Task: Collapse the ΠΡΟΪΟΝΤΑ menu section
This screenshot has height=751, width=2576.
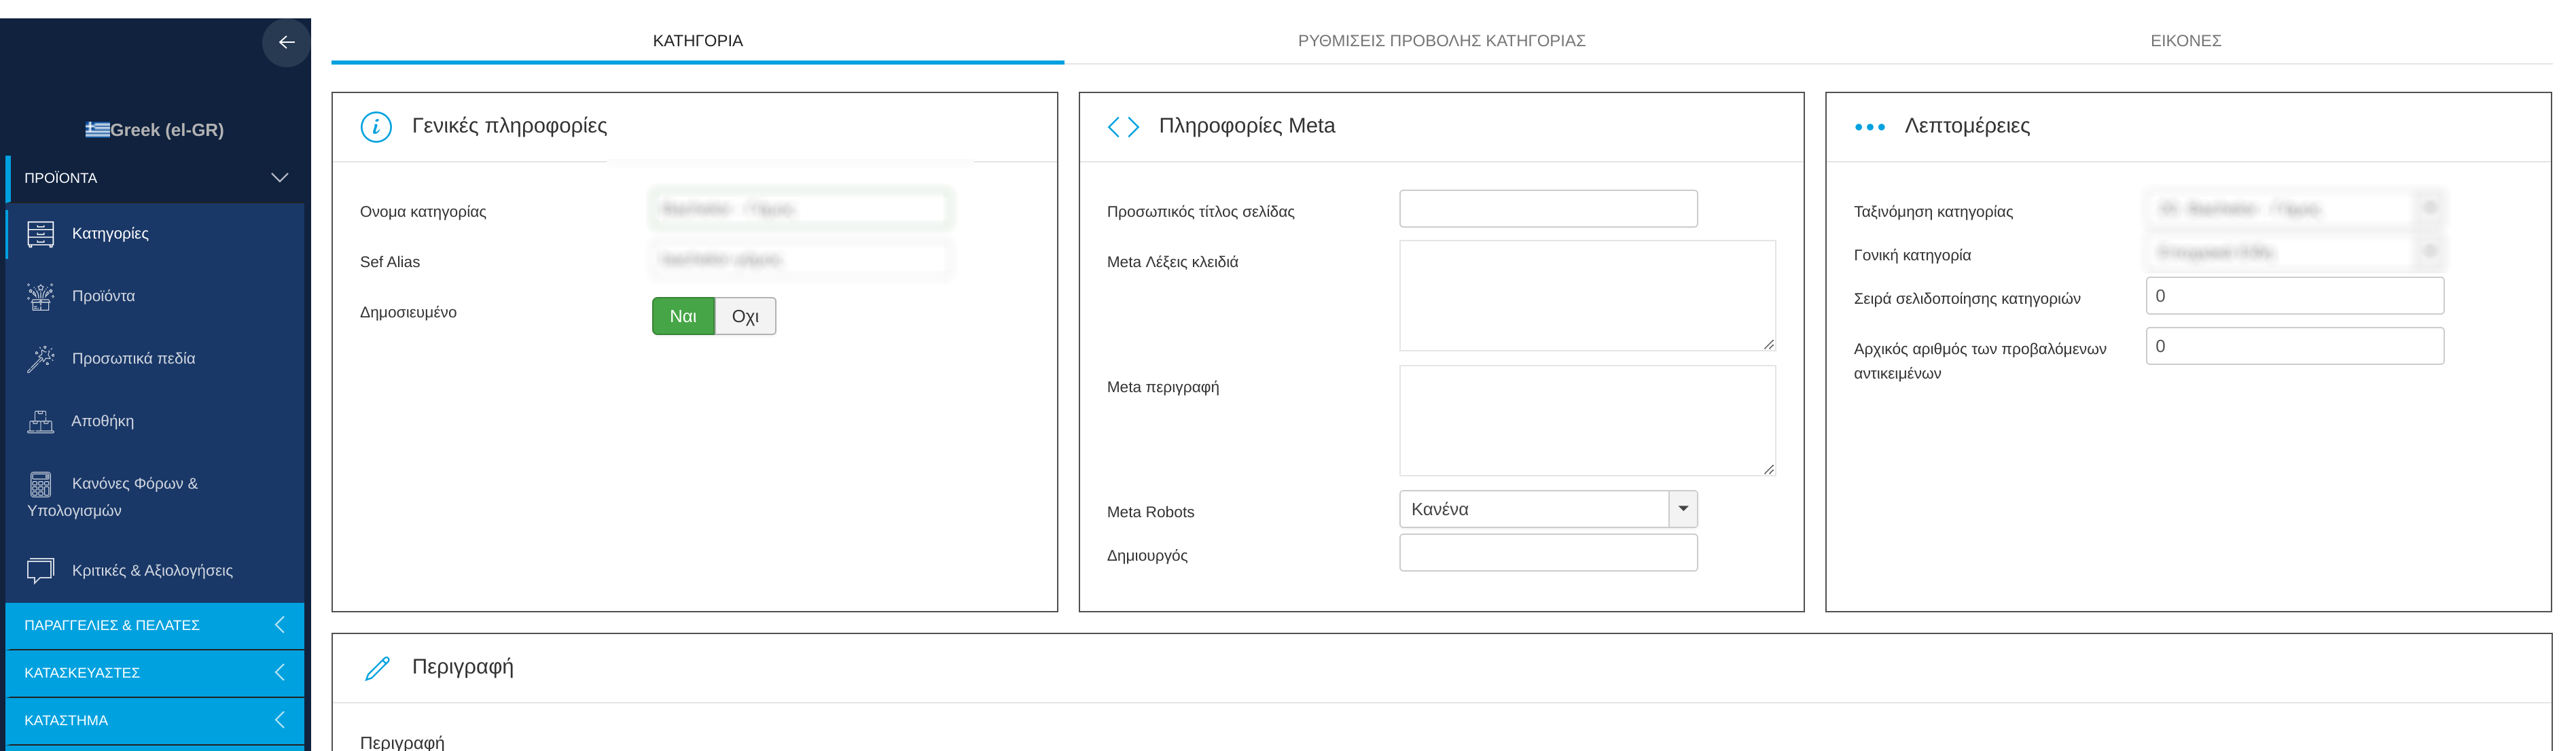Action: click(156, 178)
